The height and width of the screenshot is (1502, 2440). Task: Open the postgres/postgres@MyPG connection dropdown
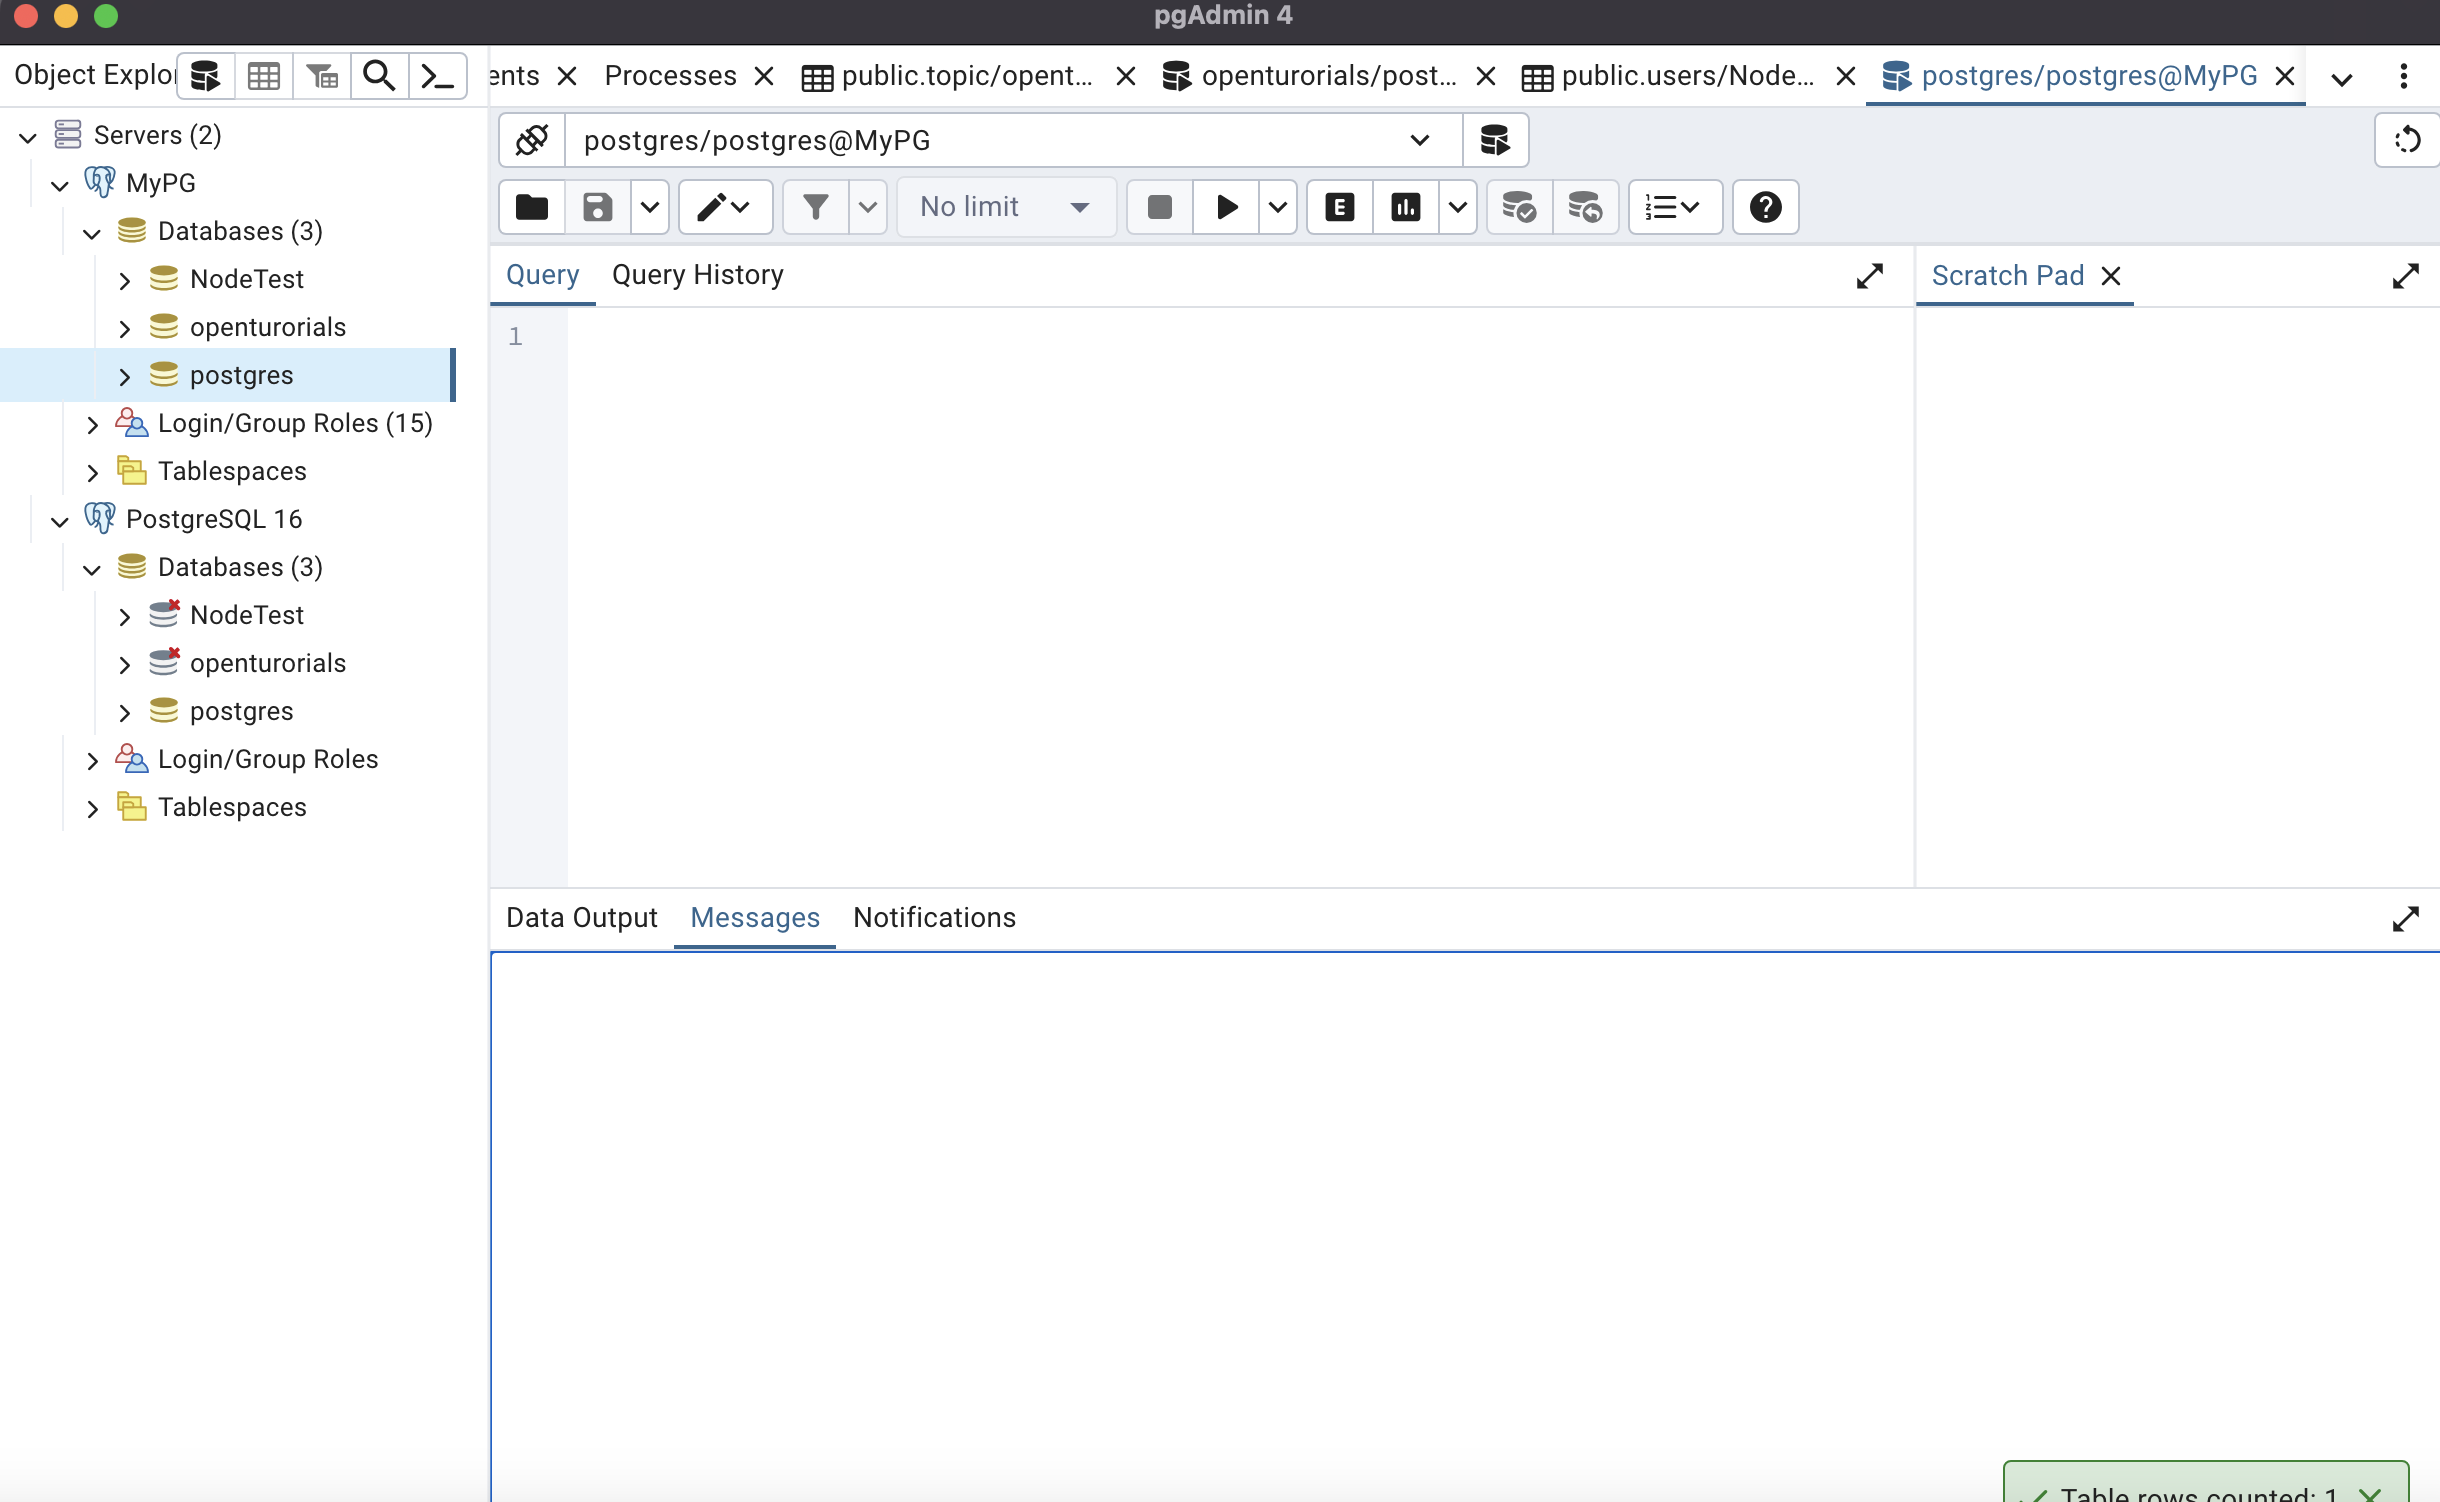(x=1419, y=140)
